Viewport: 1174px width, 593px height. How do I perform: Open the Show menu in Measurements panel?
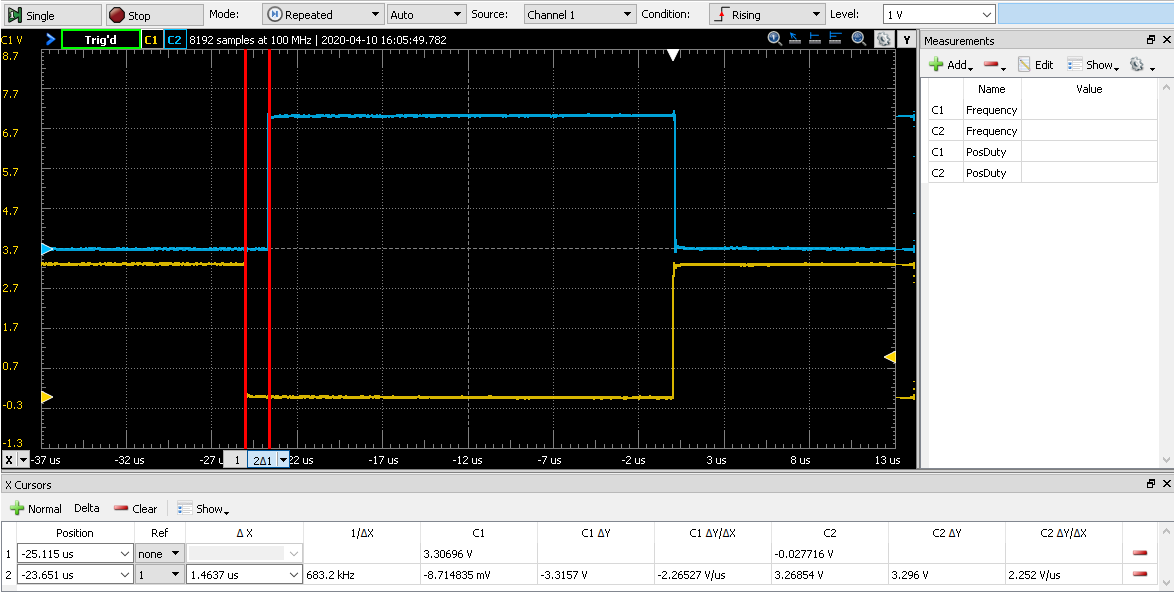(x=1092, y=64)
